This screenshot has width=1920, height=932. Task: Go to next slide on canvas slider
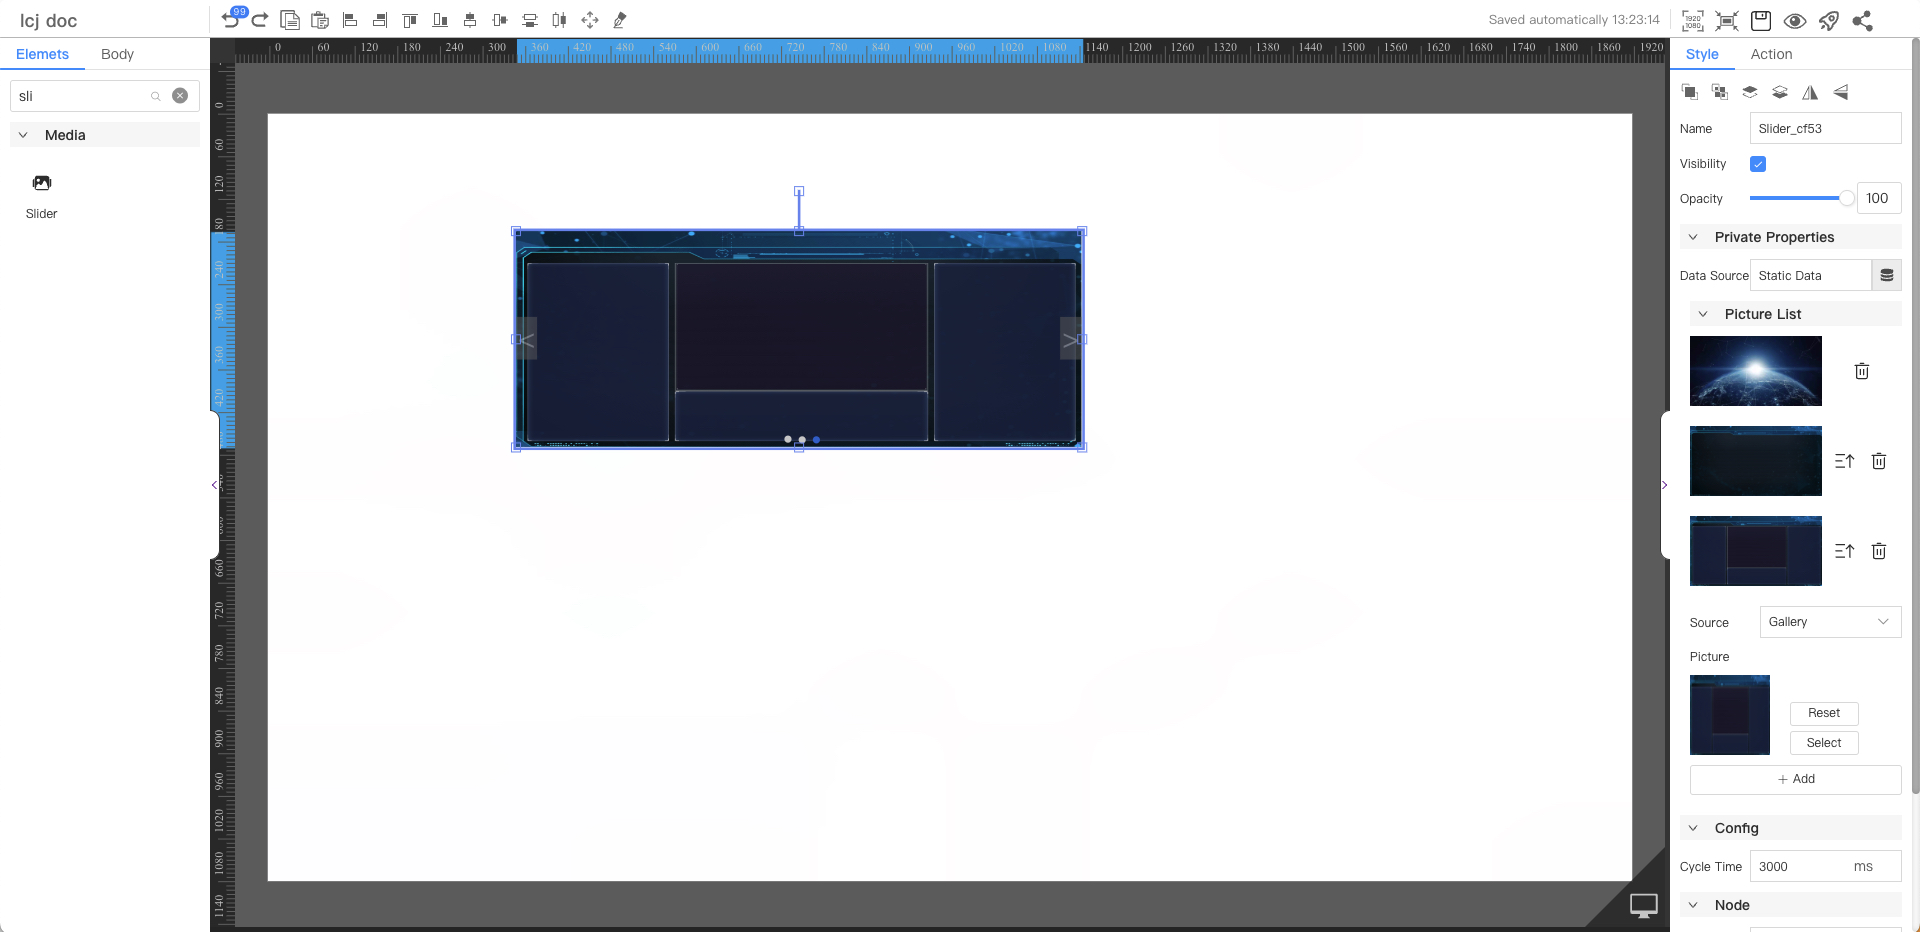(1071, 339)
